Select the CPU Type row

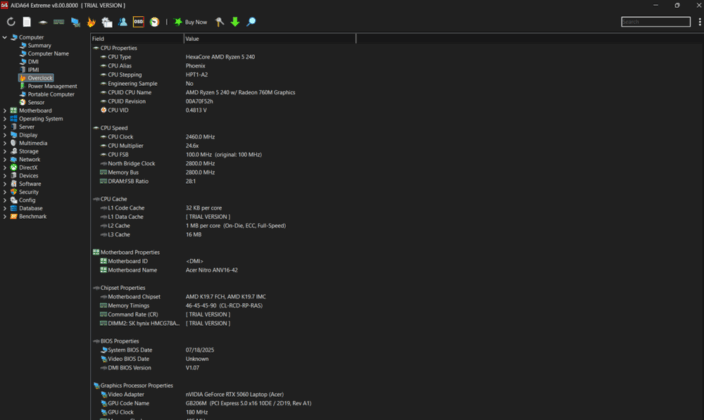point(224,57)
